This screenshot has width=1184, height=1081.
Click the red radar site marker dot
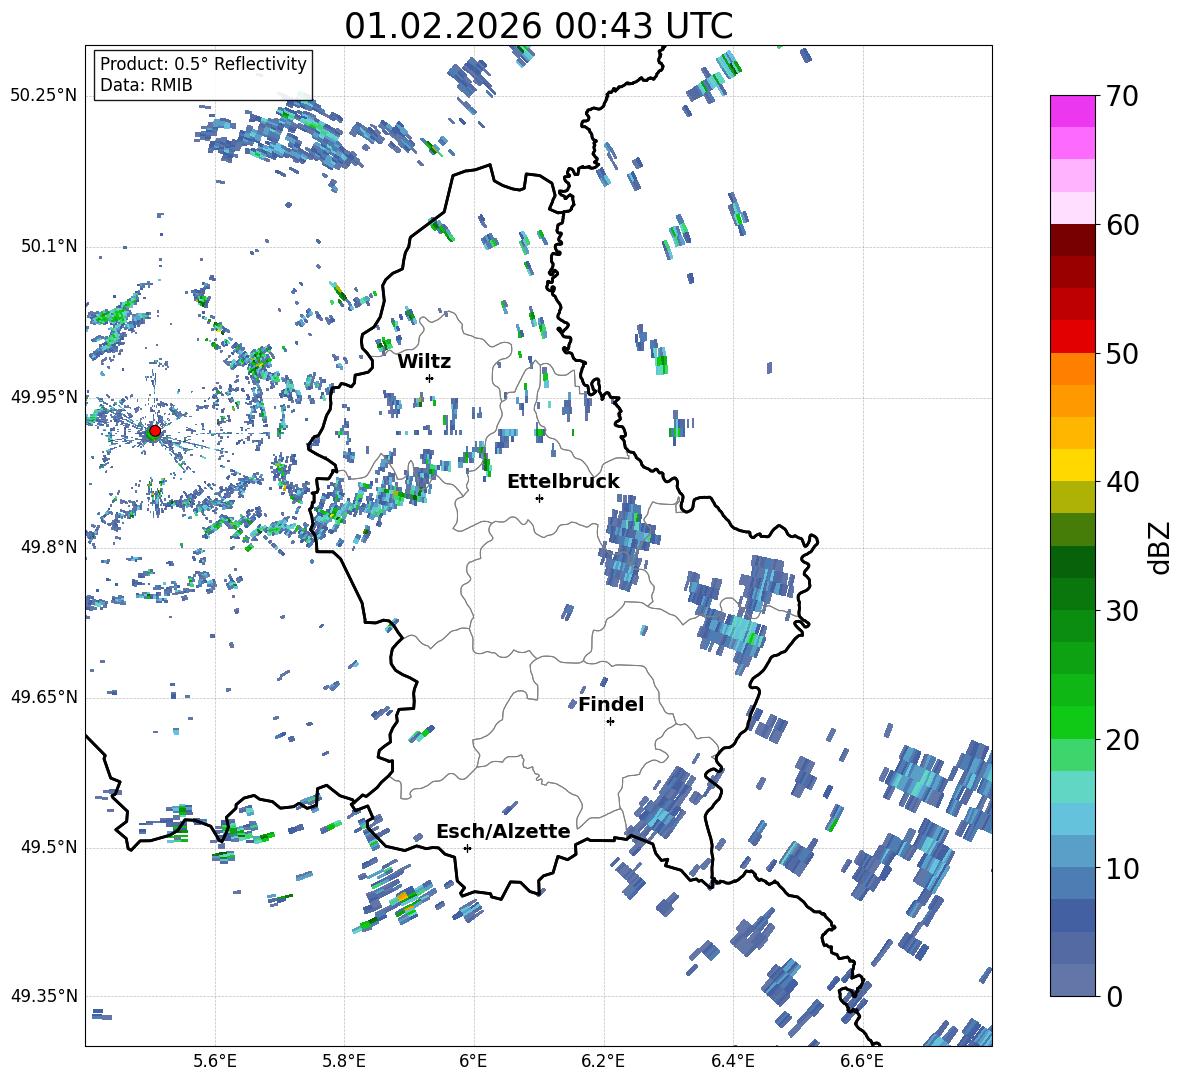tap(154, 431)
